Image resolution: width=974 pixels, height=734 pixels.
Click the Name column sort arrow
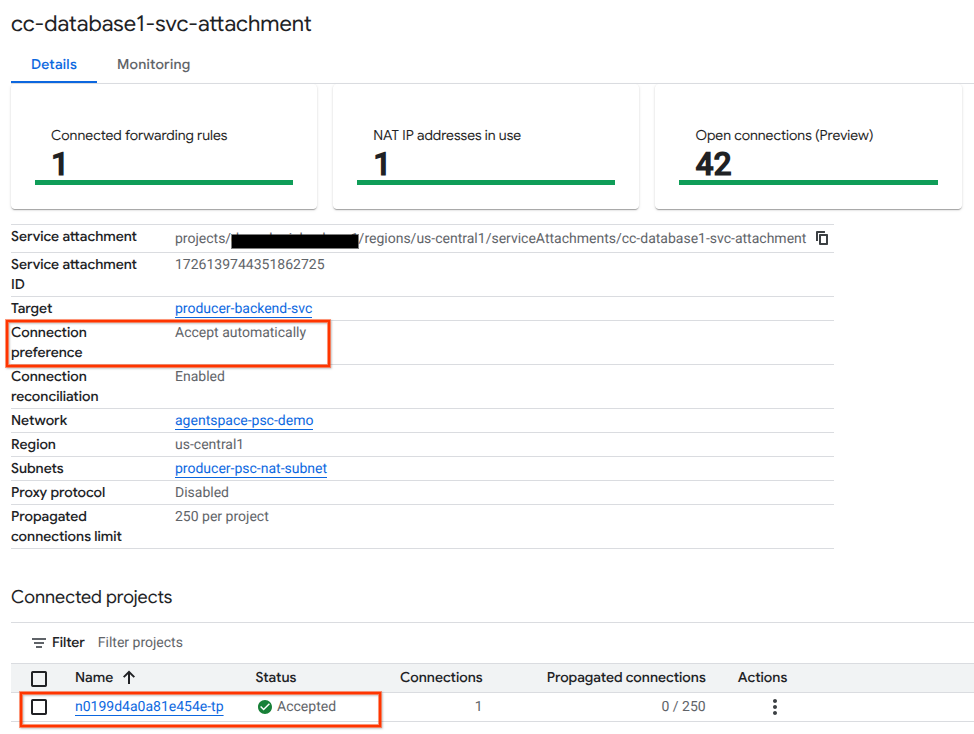click(x=129, y=678)
